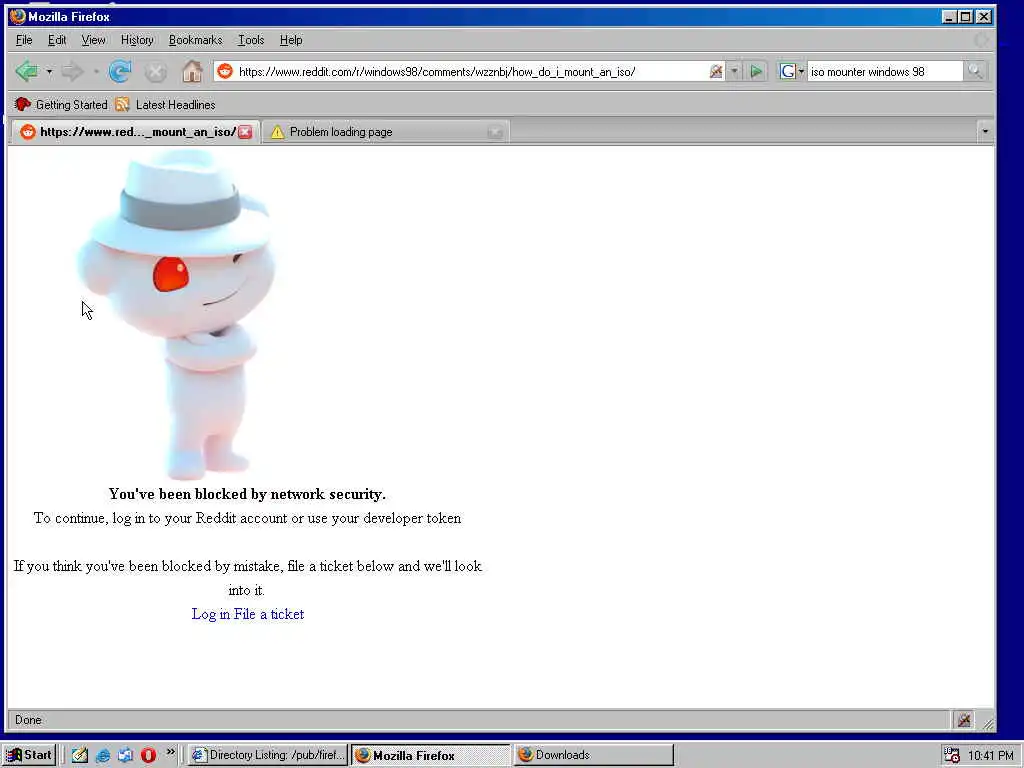Click the broken security icon in address bar

tap(716, 71)
